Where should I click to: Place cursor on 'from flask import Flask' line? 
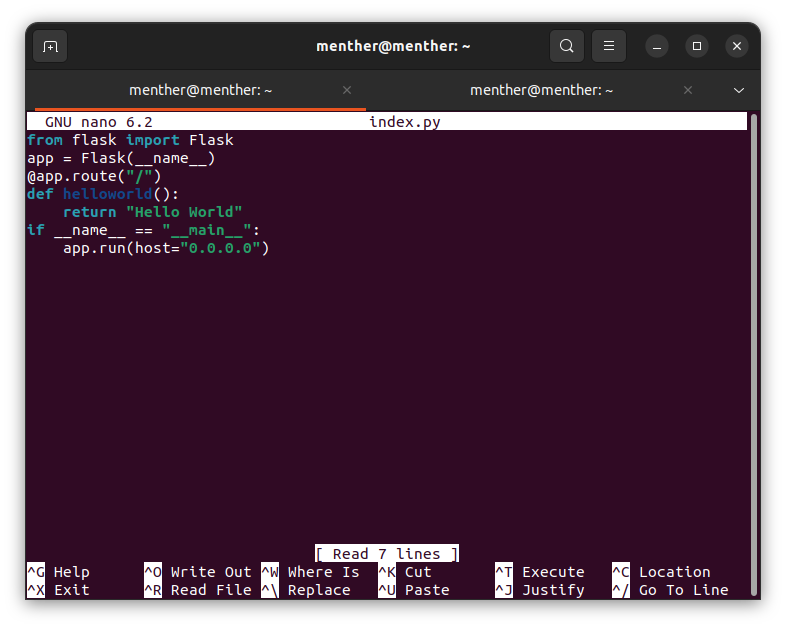[130, 140]
